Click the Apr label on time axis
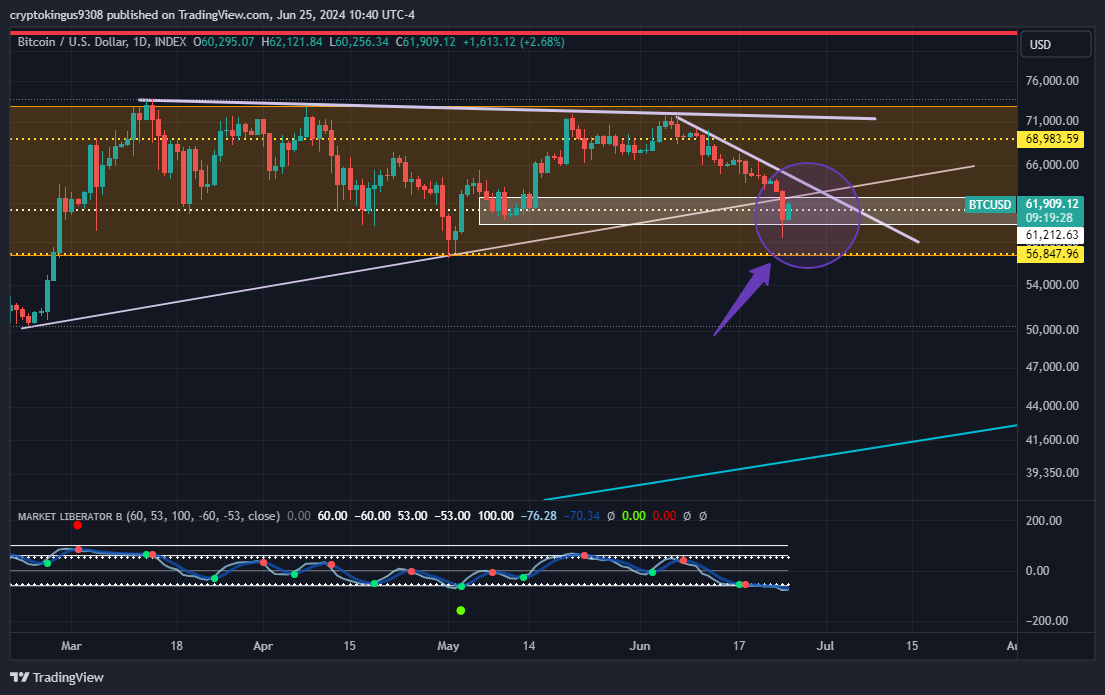 [263, 646]
